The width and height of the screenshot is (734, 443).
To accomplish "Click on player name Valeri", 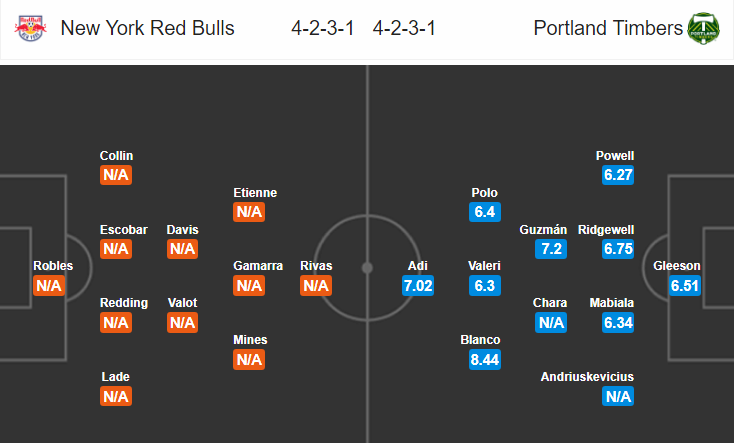I will point(484,266).
